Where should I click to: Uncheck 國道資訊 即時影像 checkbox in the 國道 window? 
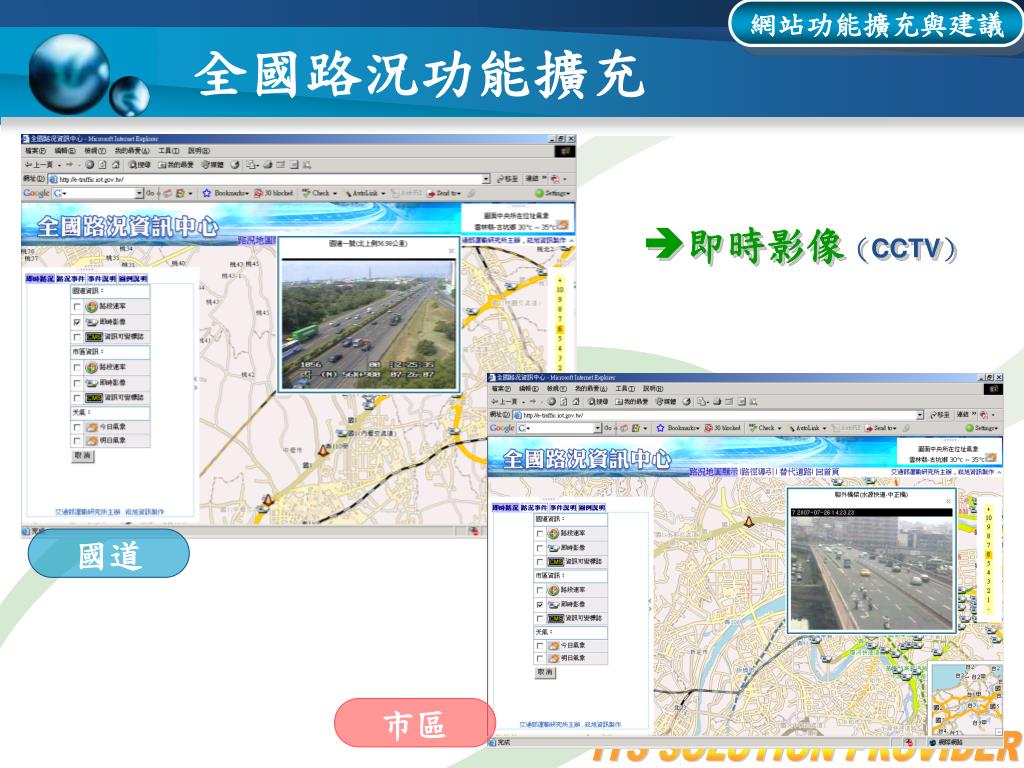pyautogui.click(x=77, y=323)
